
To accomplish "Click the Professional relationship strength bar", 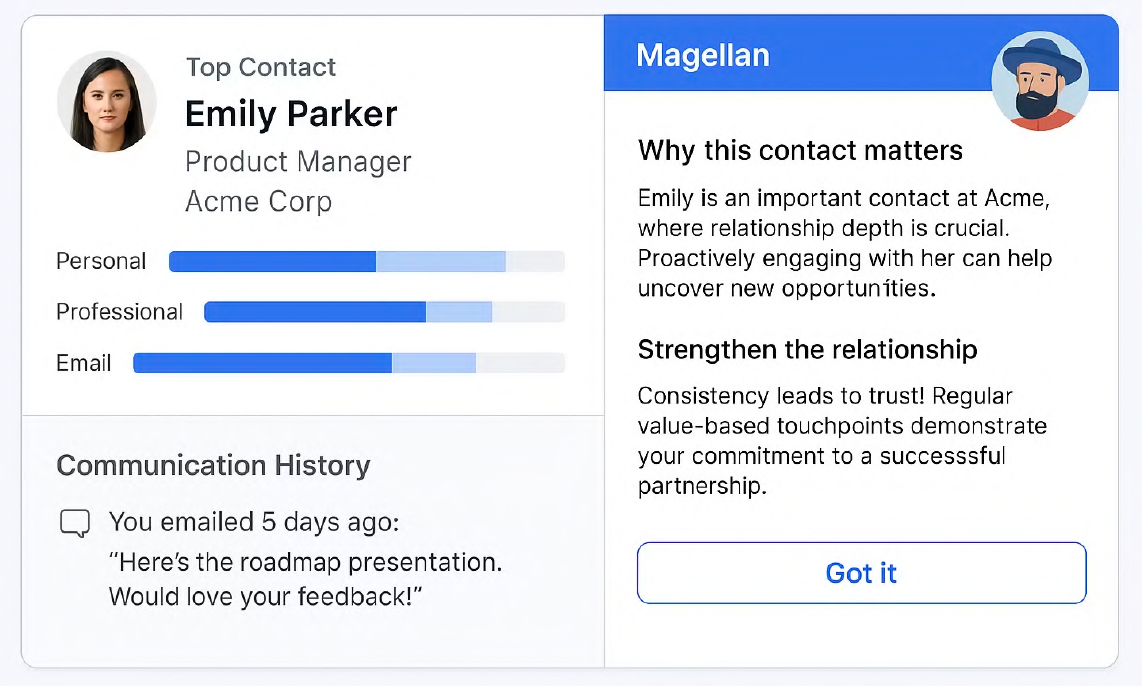I will click(x=385, y=312).
